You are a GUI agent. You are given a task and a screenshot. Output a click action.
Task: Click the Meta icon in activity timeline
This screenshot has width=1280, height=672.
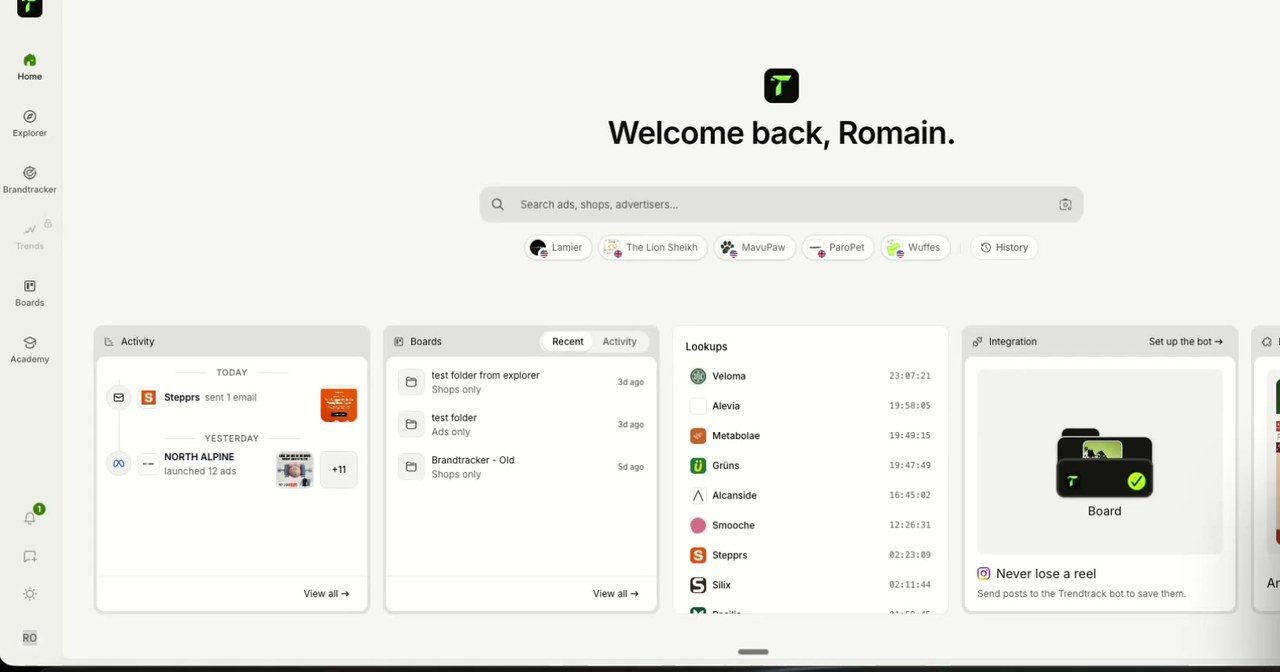[x=118, y=463]
